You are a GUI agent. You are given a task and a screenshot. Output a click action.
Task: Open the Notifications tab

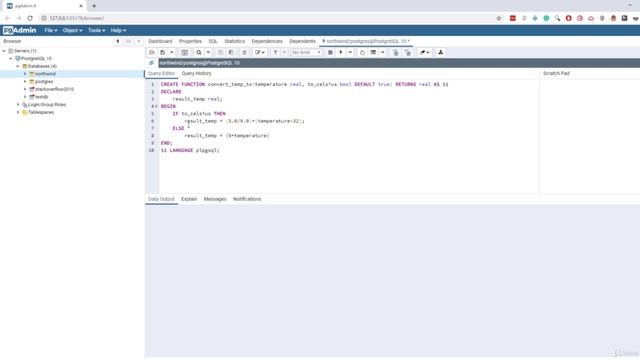click(247, 199)
